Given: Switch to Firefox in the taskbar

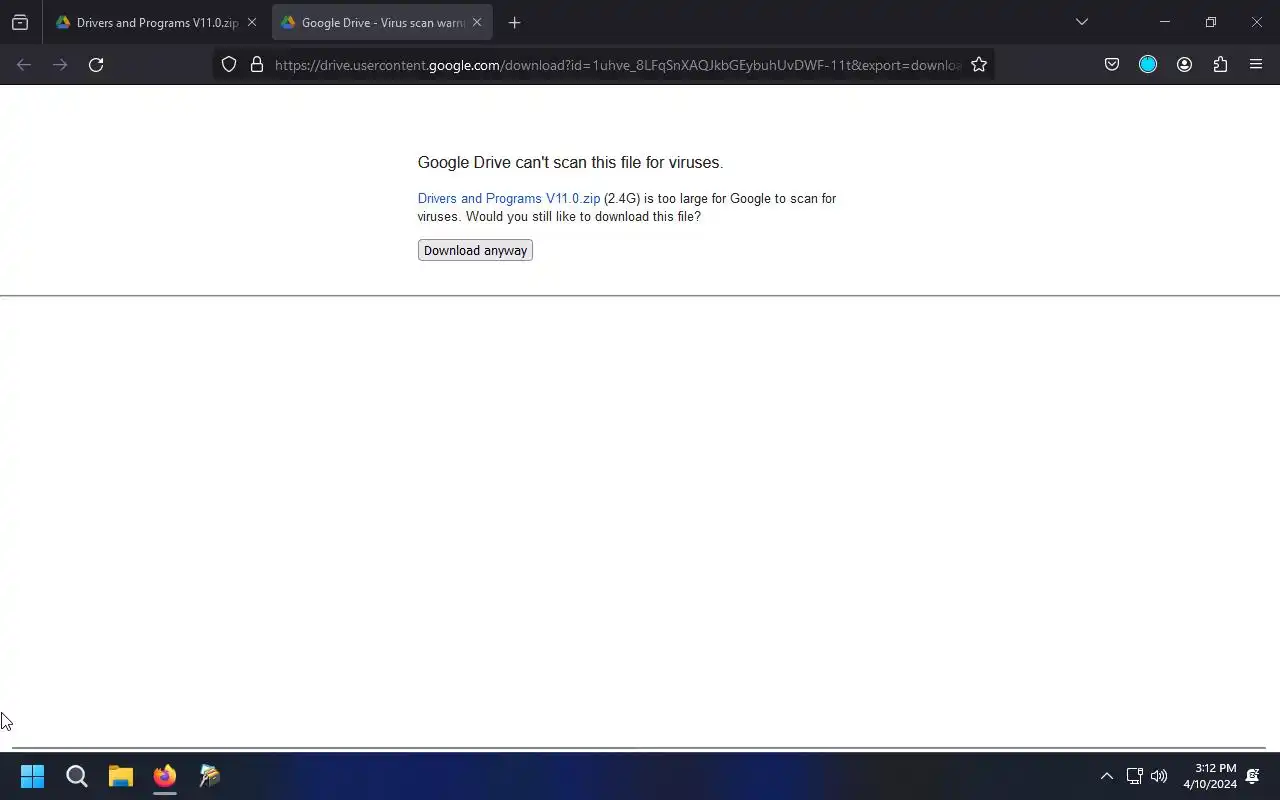Looking at the screenshot, I should coord(165,776).
